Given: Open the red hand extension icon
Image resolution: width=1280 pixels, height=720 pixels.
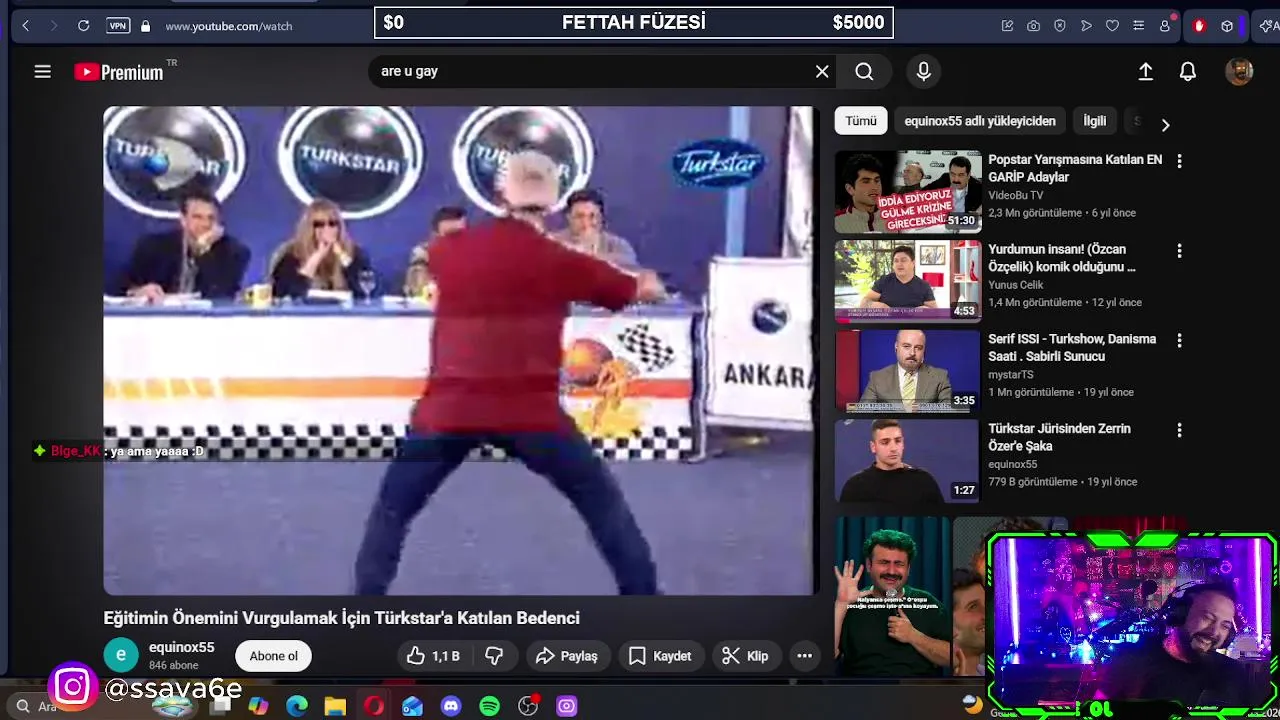Looking at the screenshot, I should tap(1199, 26).
